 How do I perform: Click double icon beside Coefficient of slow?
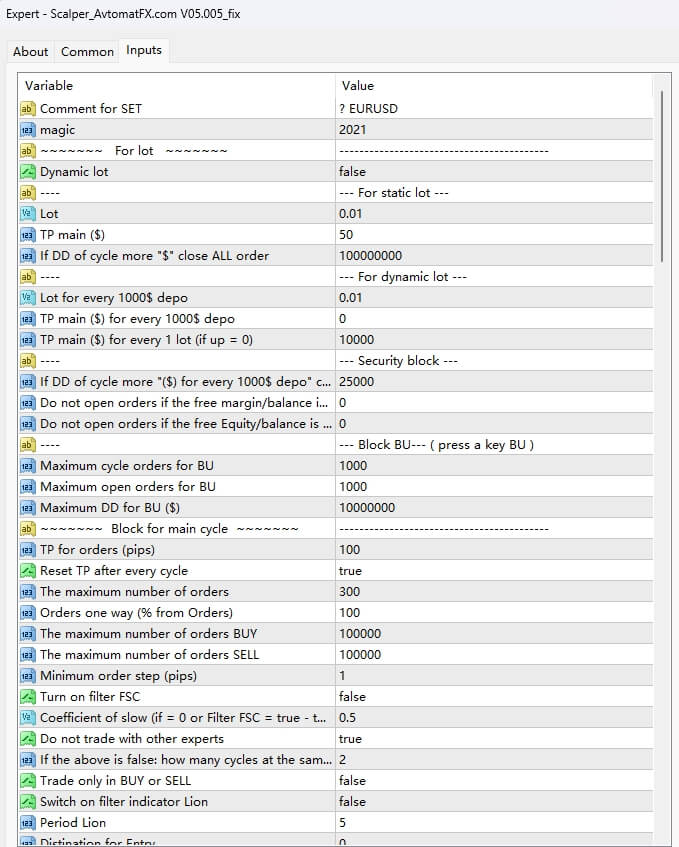[27, 718]
